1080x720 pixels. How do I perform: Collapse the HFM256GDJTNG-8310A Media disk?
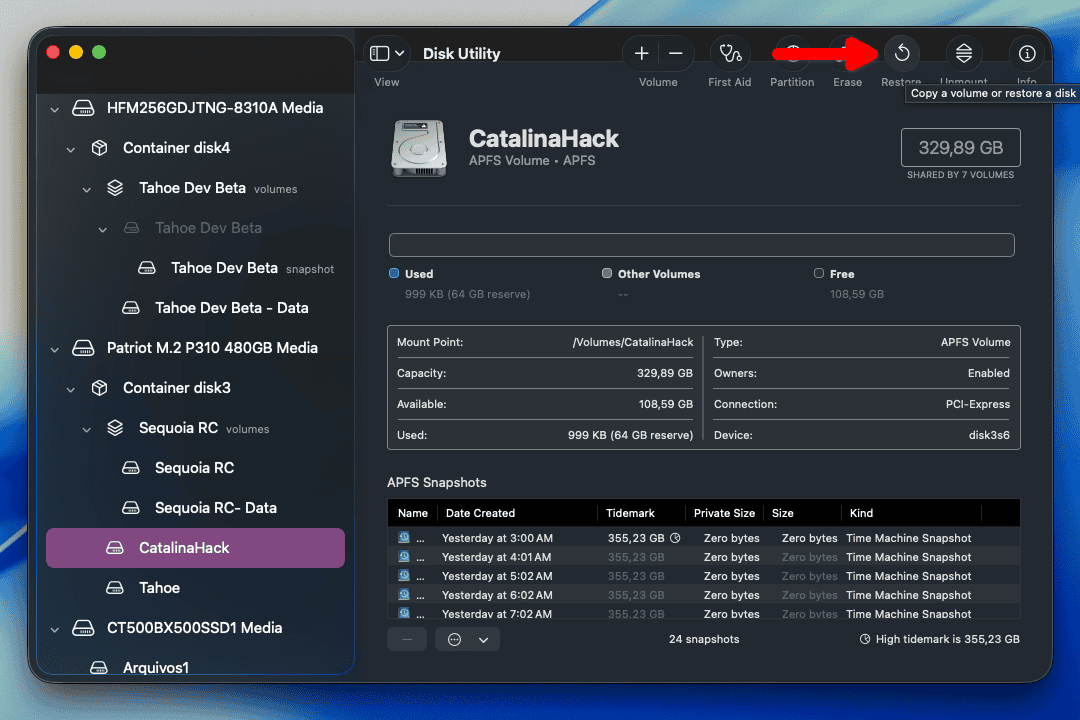coord(55,108)
